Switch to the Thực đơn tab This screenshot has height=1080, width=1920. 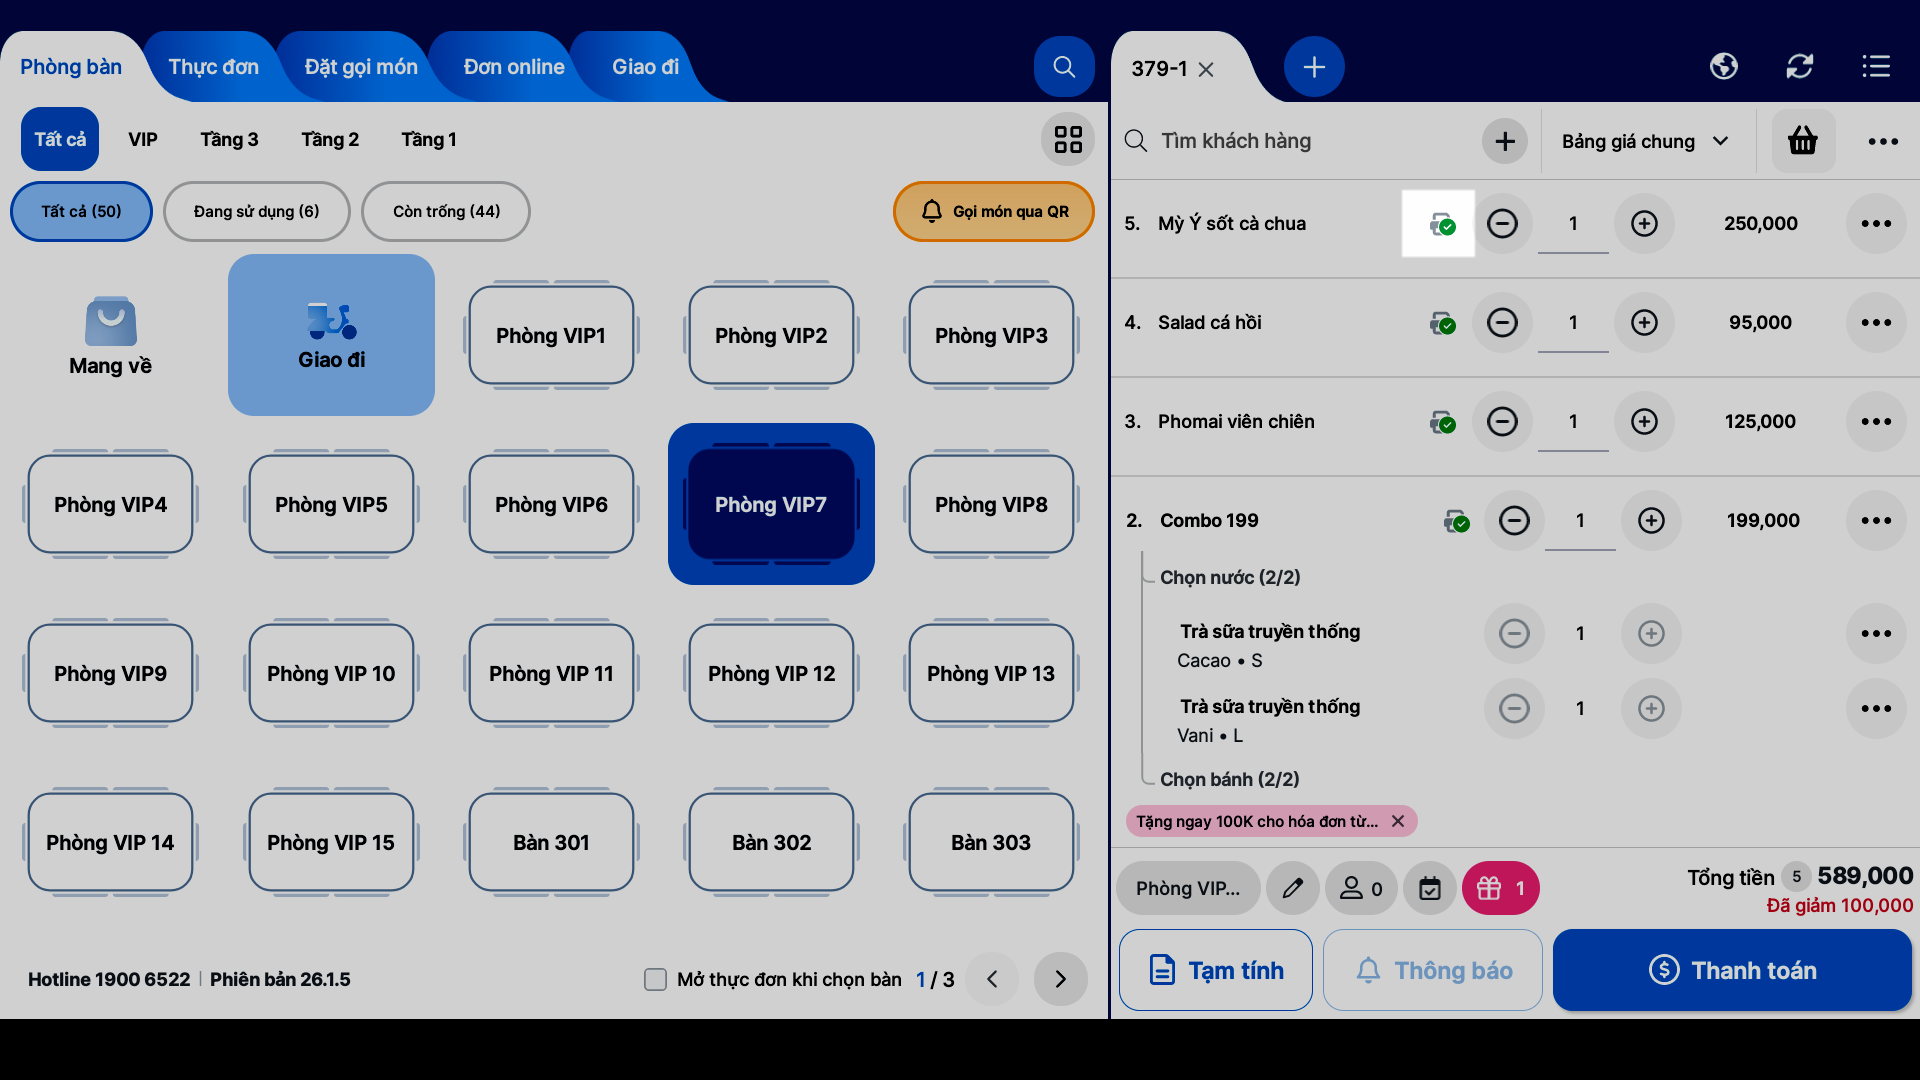point(213,67)
